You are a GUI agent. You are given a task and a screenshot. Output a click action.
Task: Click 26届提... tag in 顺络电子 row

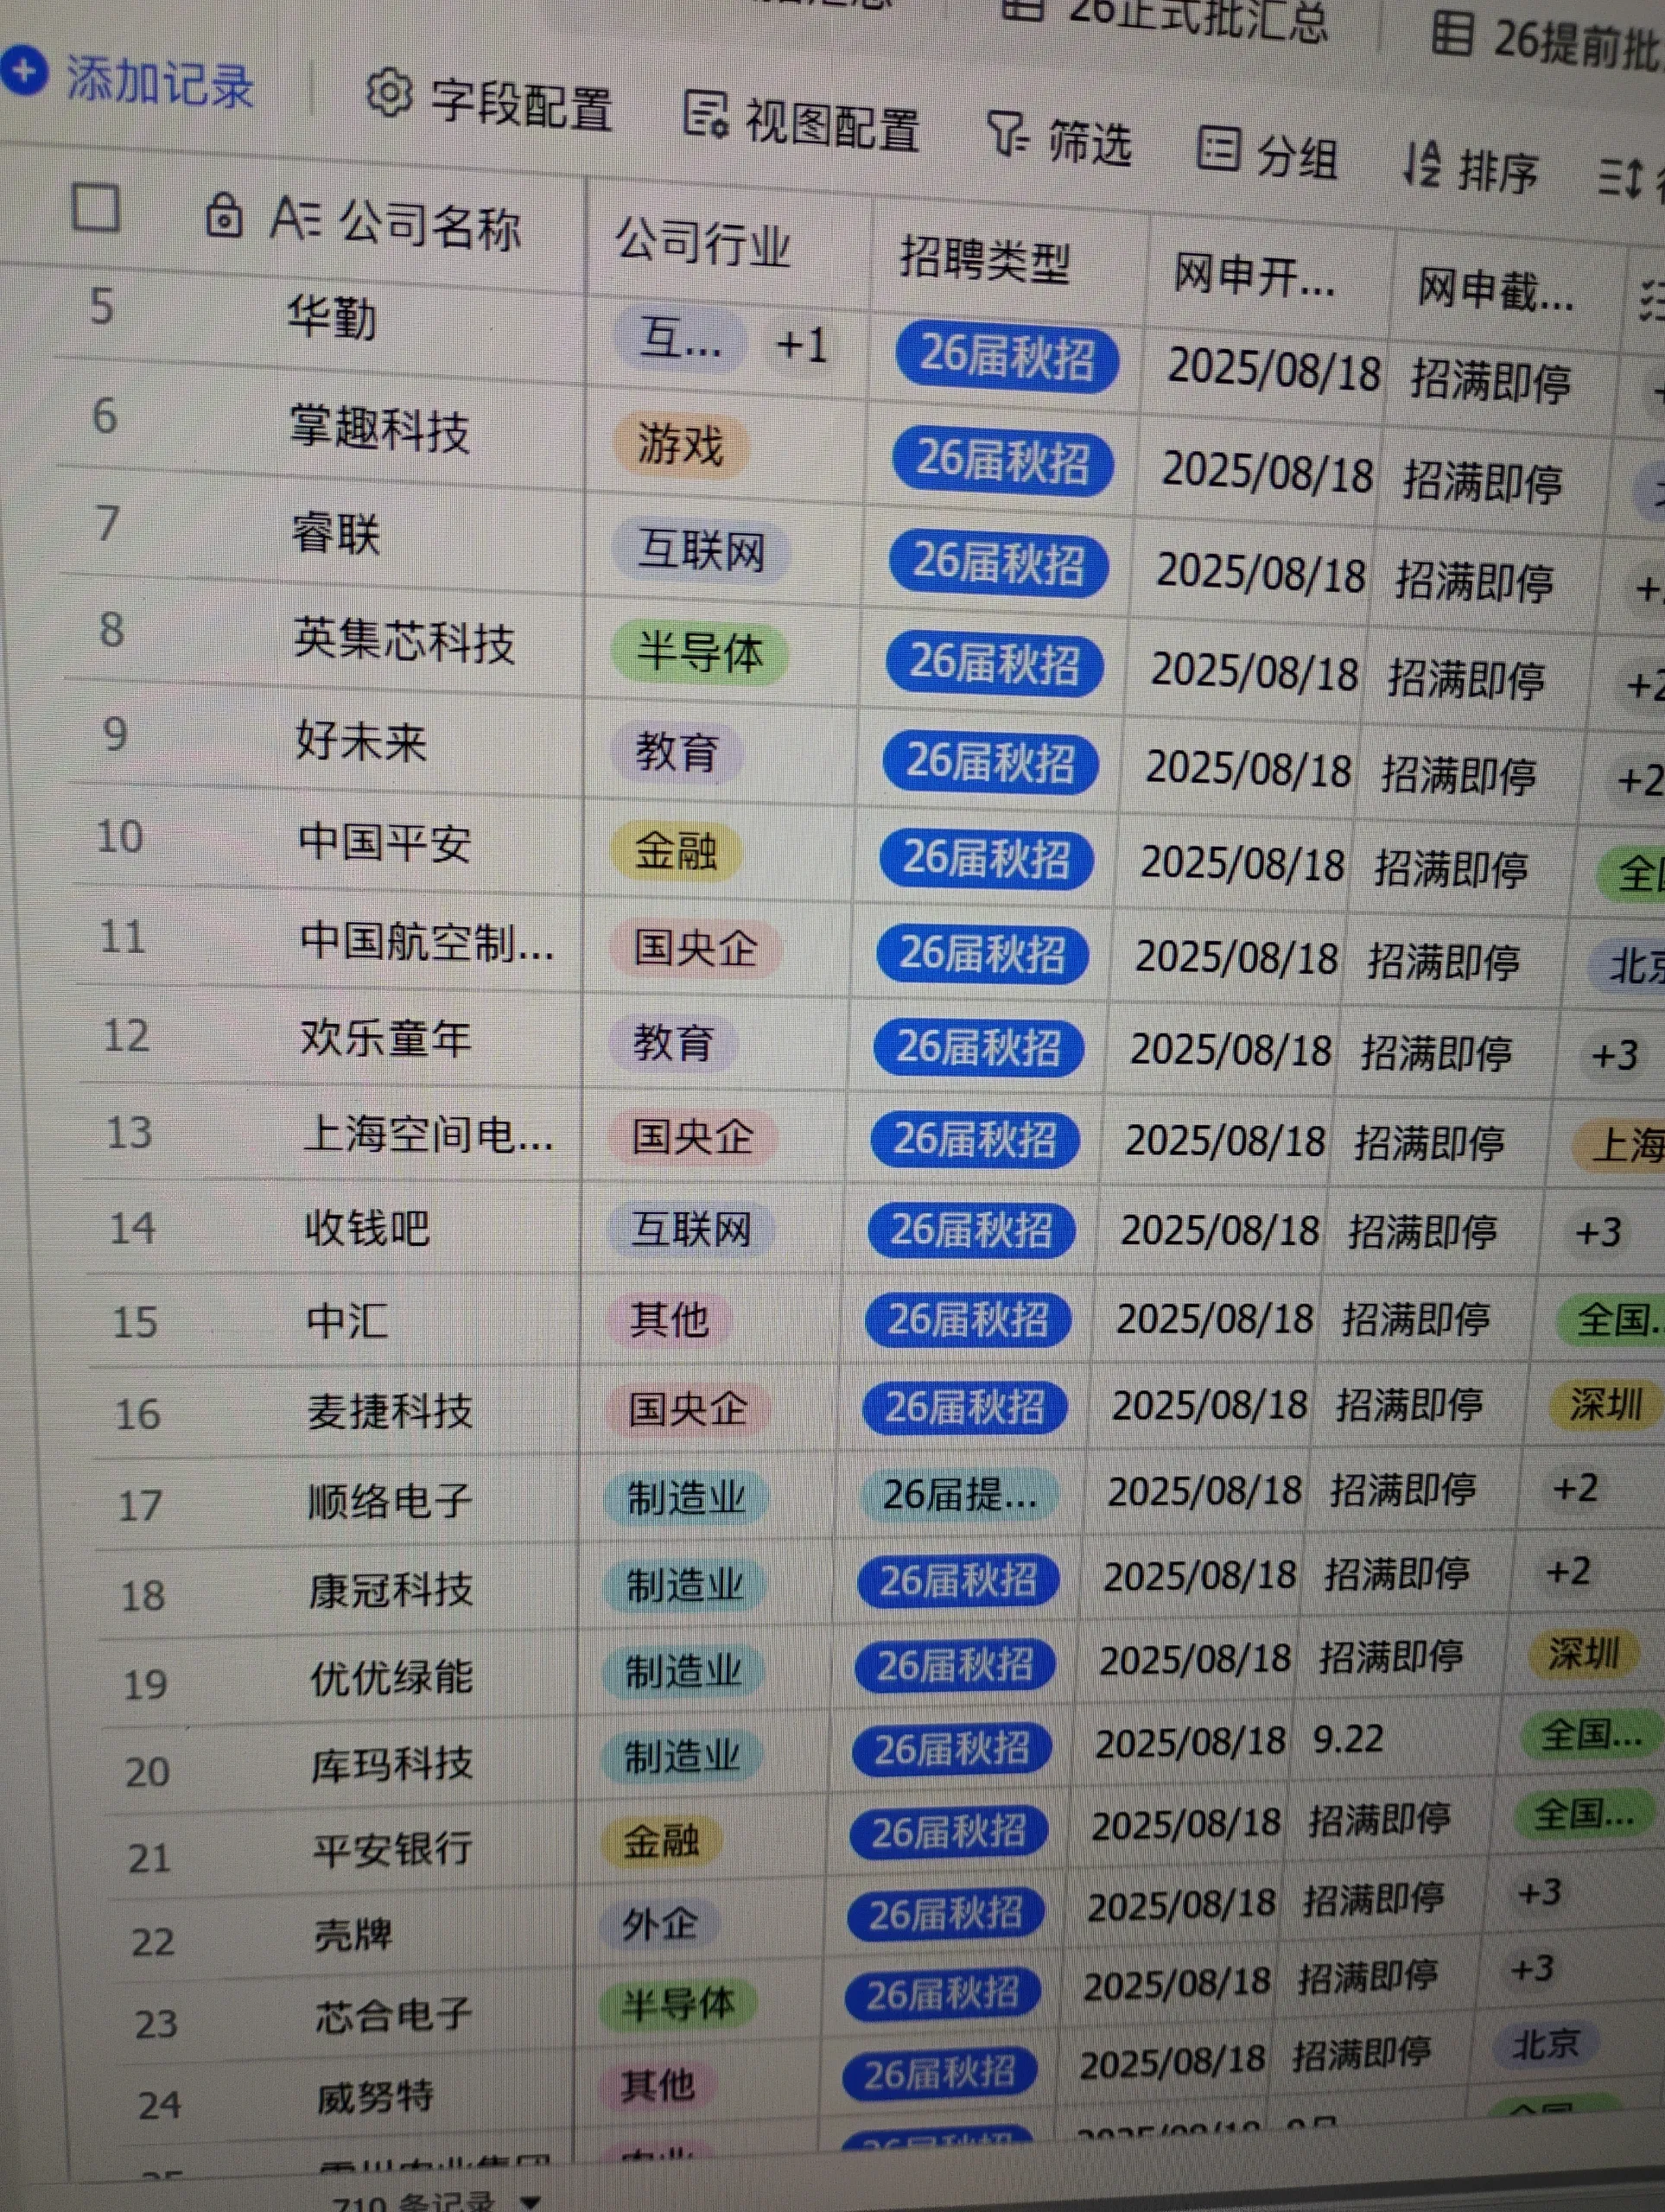tap(959, 1495)
